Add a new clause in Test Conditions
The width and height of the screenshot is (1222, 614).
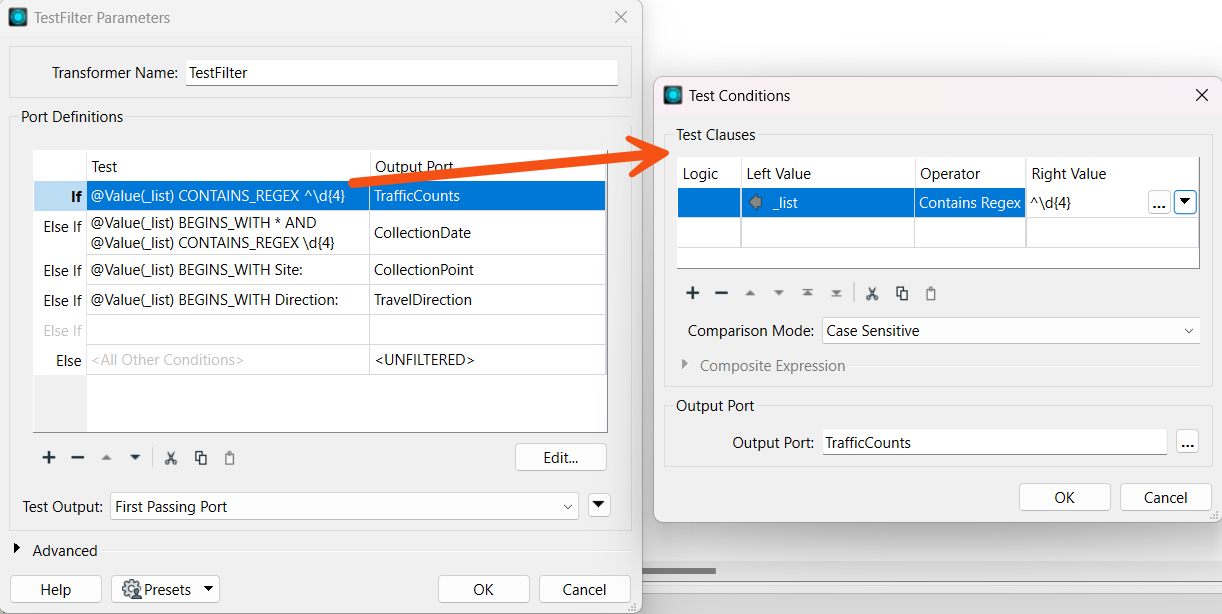(692, 293)
